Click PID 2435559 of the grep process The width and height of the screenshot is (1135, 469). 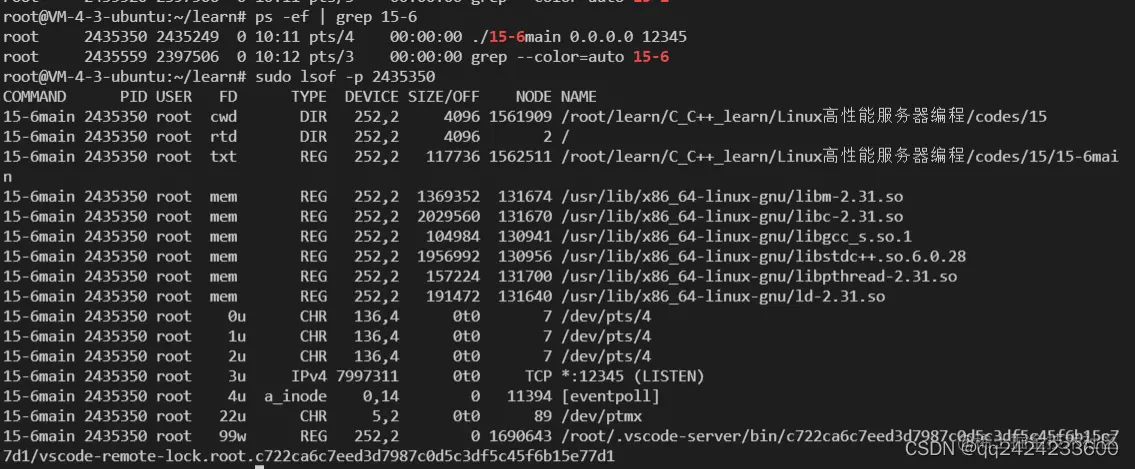coord(115,56)
